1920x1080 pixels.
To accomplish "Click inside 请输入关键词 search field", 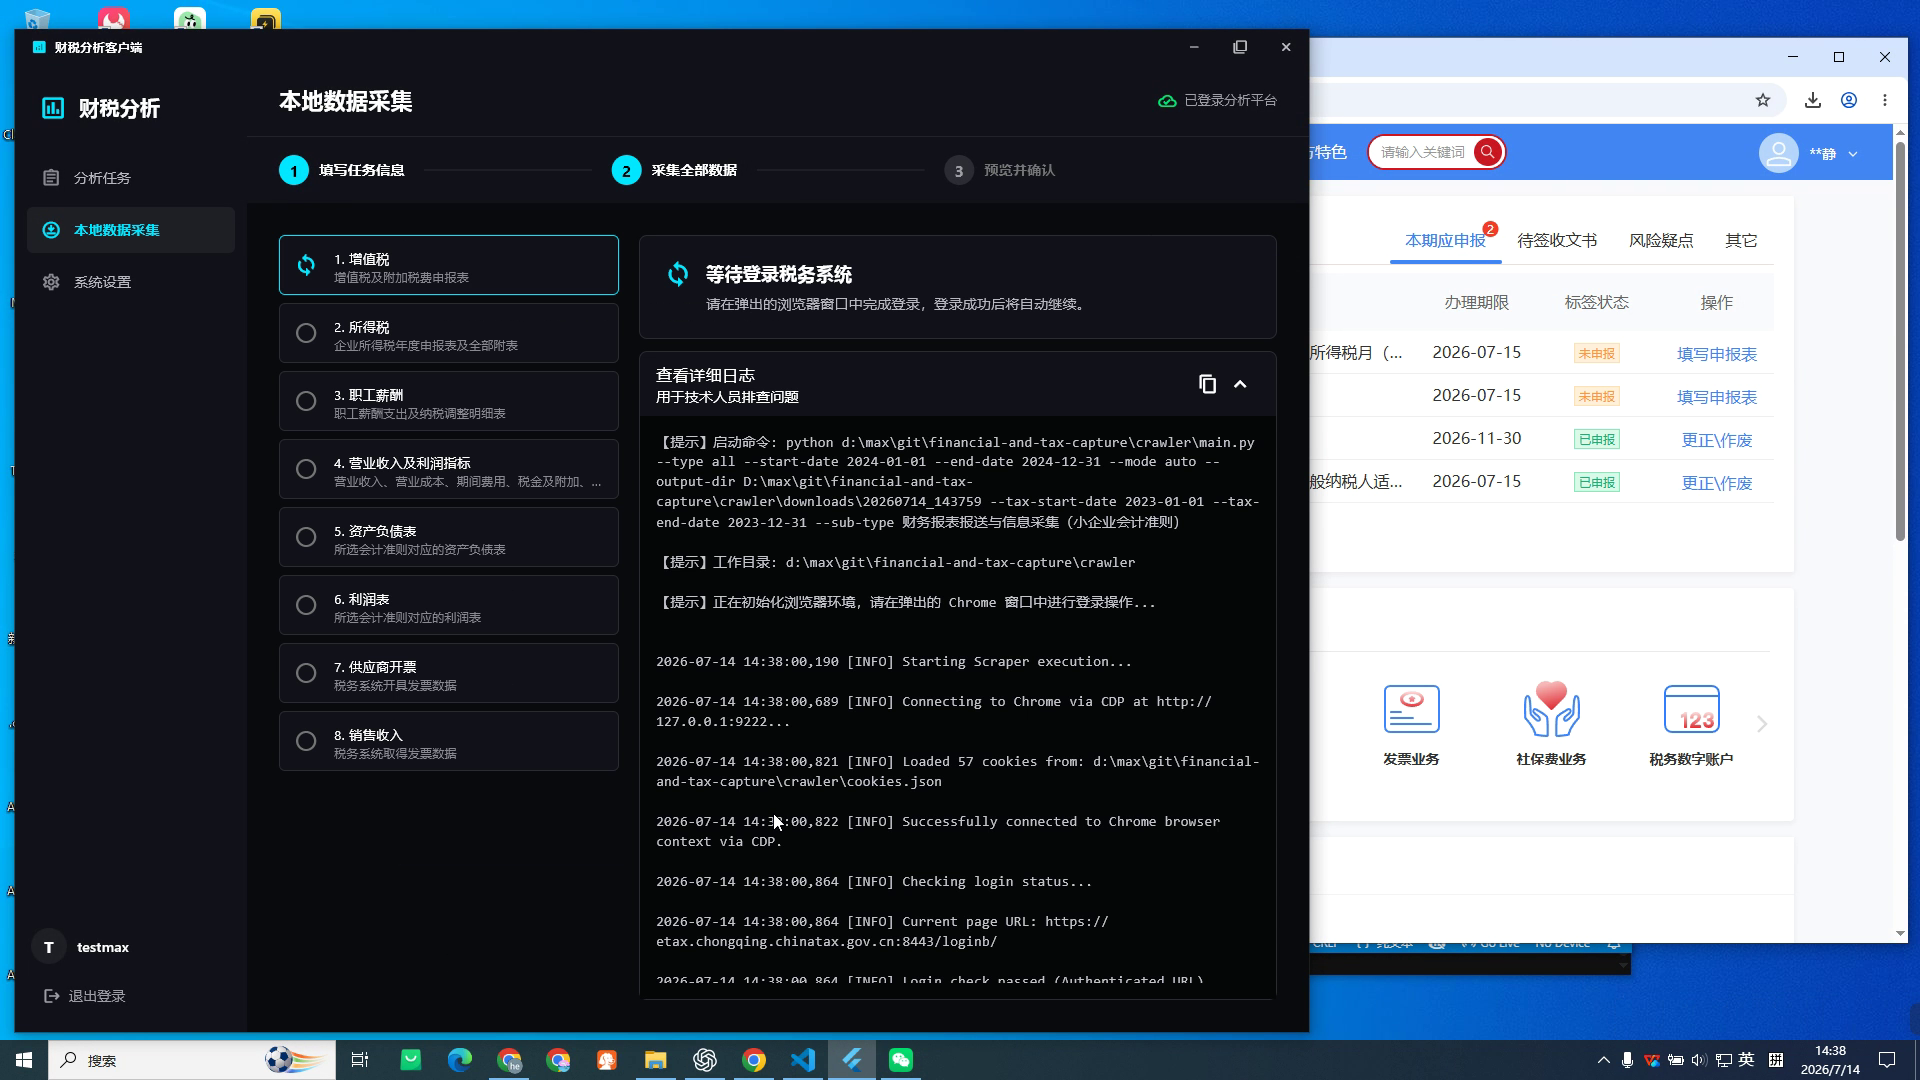I will click(1422, 152).
